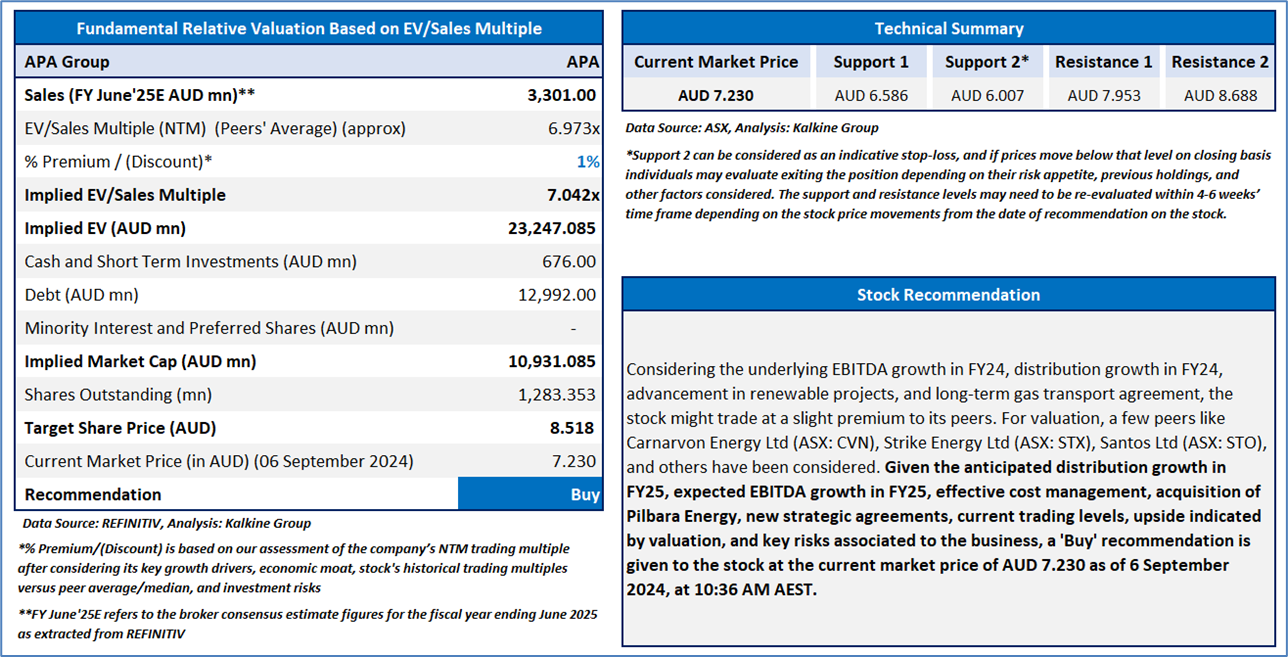Image resolution: width=1288 pixels, height=657 pixels.
Task: Click the 'Support 2*' column header
Action: [987, 62]
